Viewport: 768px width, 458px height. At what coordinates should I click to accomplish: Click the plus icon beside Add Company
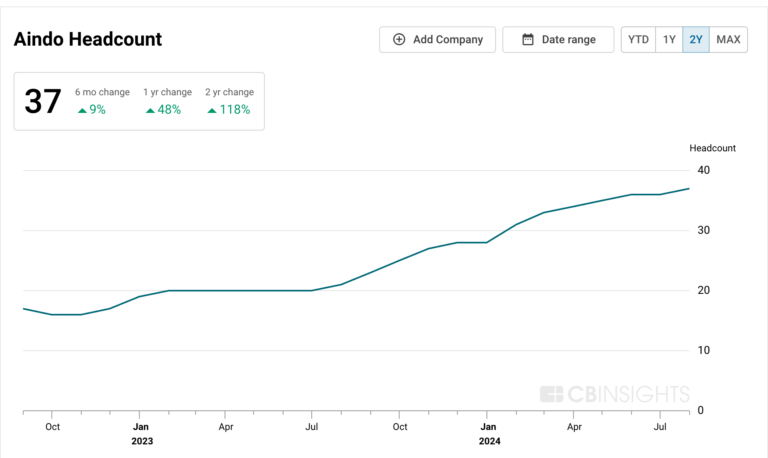pyautogui.click(x=399, y=40)
